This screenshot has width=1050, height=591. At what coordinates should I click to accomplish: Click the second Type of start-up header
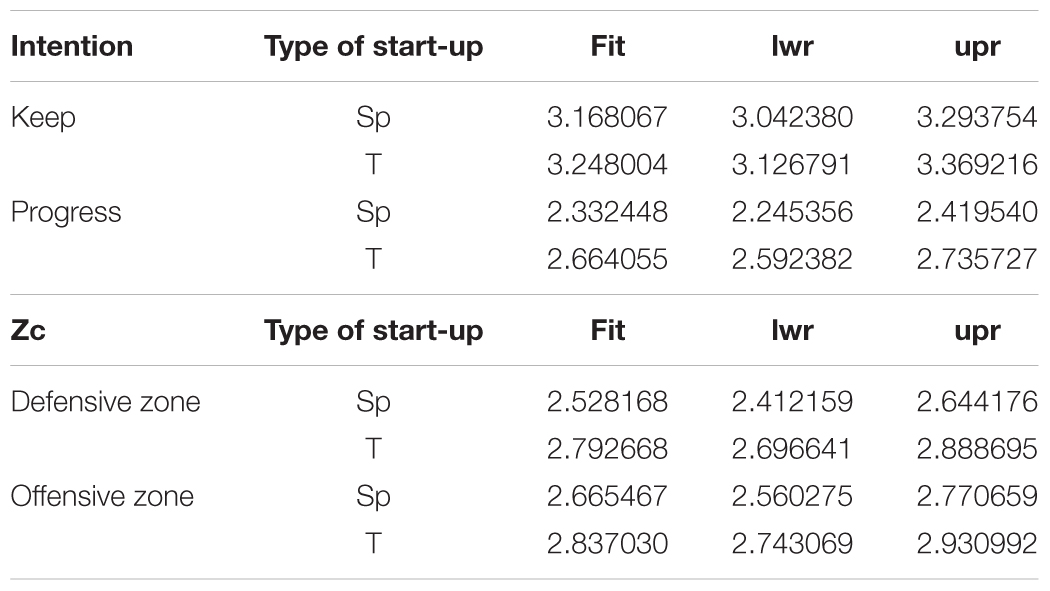373,332
